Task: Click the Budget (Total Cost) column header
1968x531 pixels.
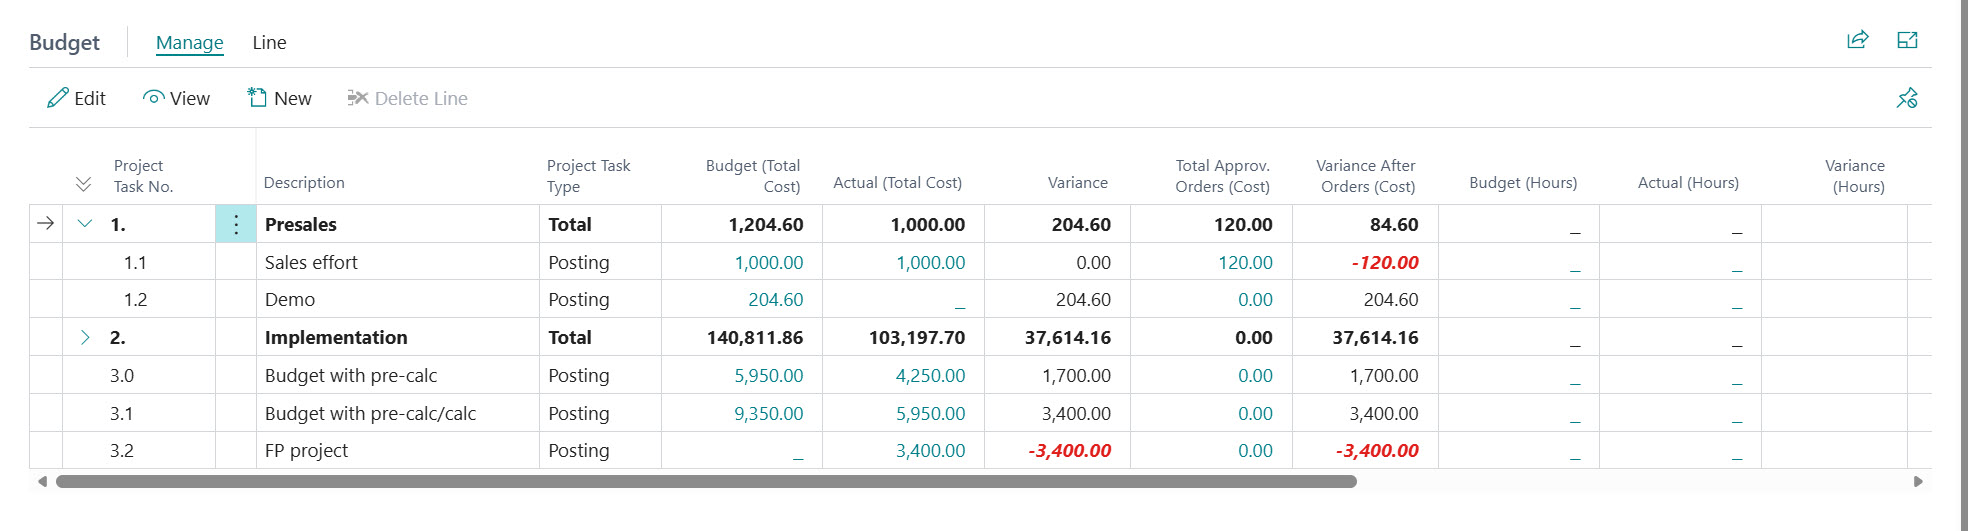Action: click(753, 176)
